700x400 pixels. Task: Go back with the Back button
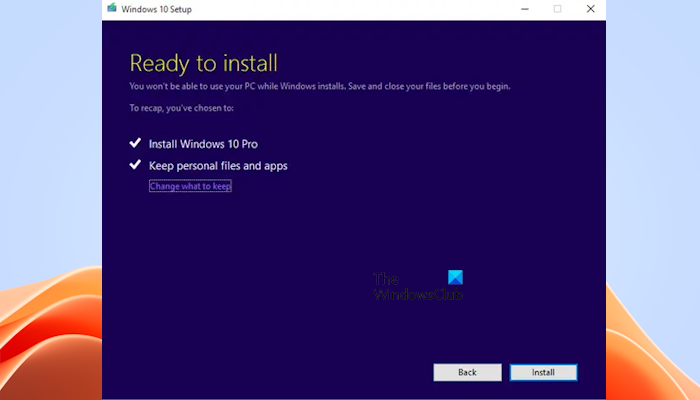click(467, 372)
